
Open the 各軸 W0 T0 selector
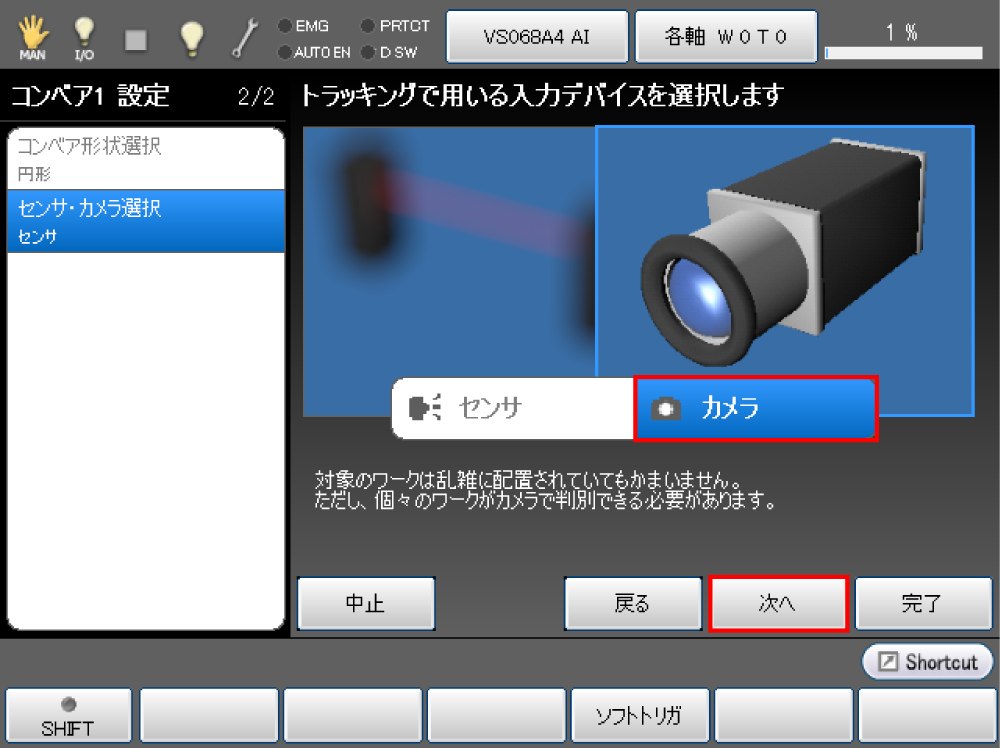pyautogui.click(x=726, y=37)
